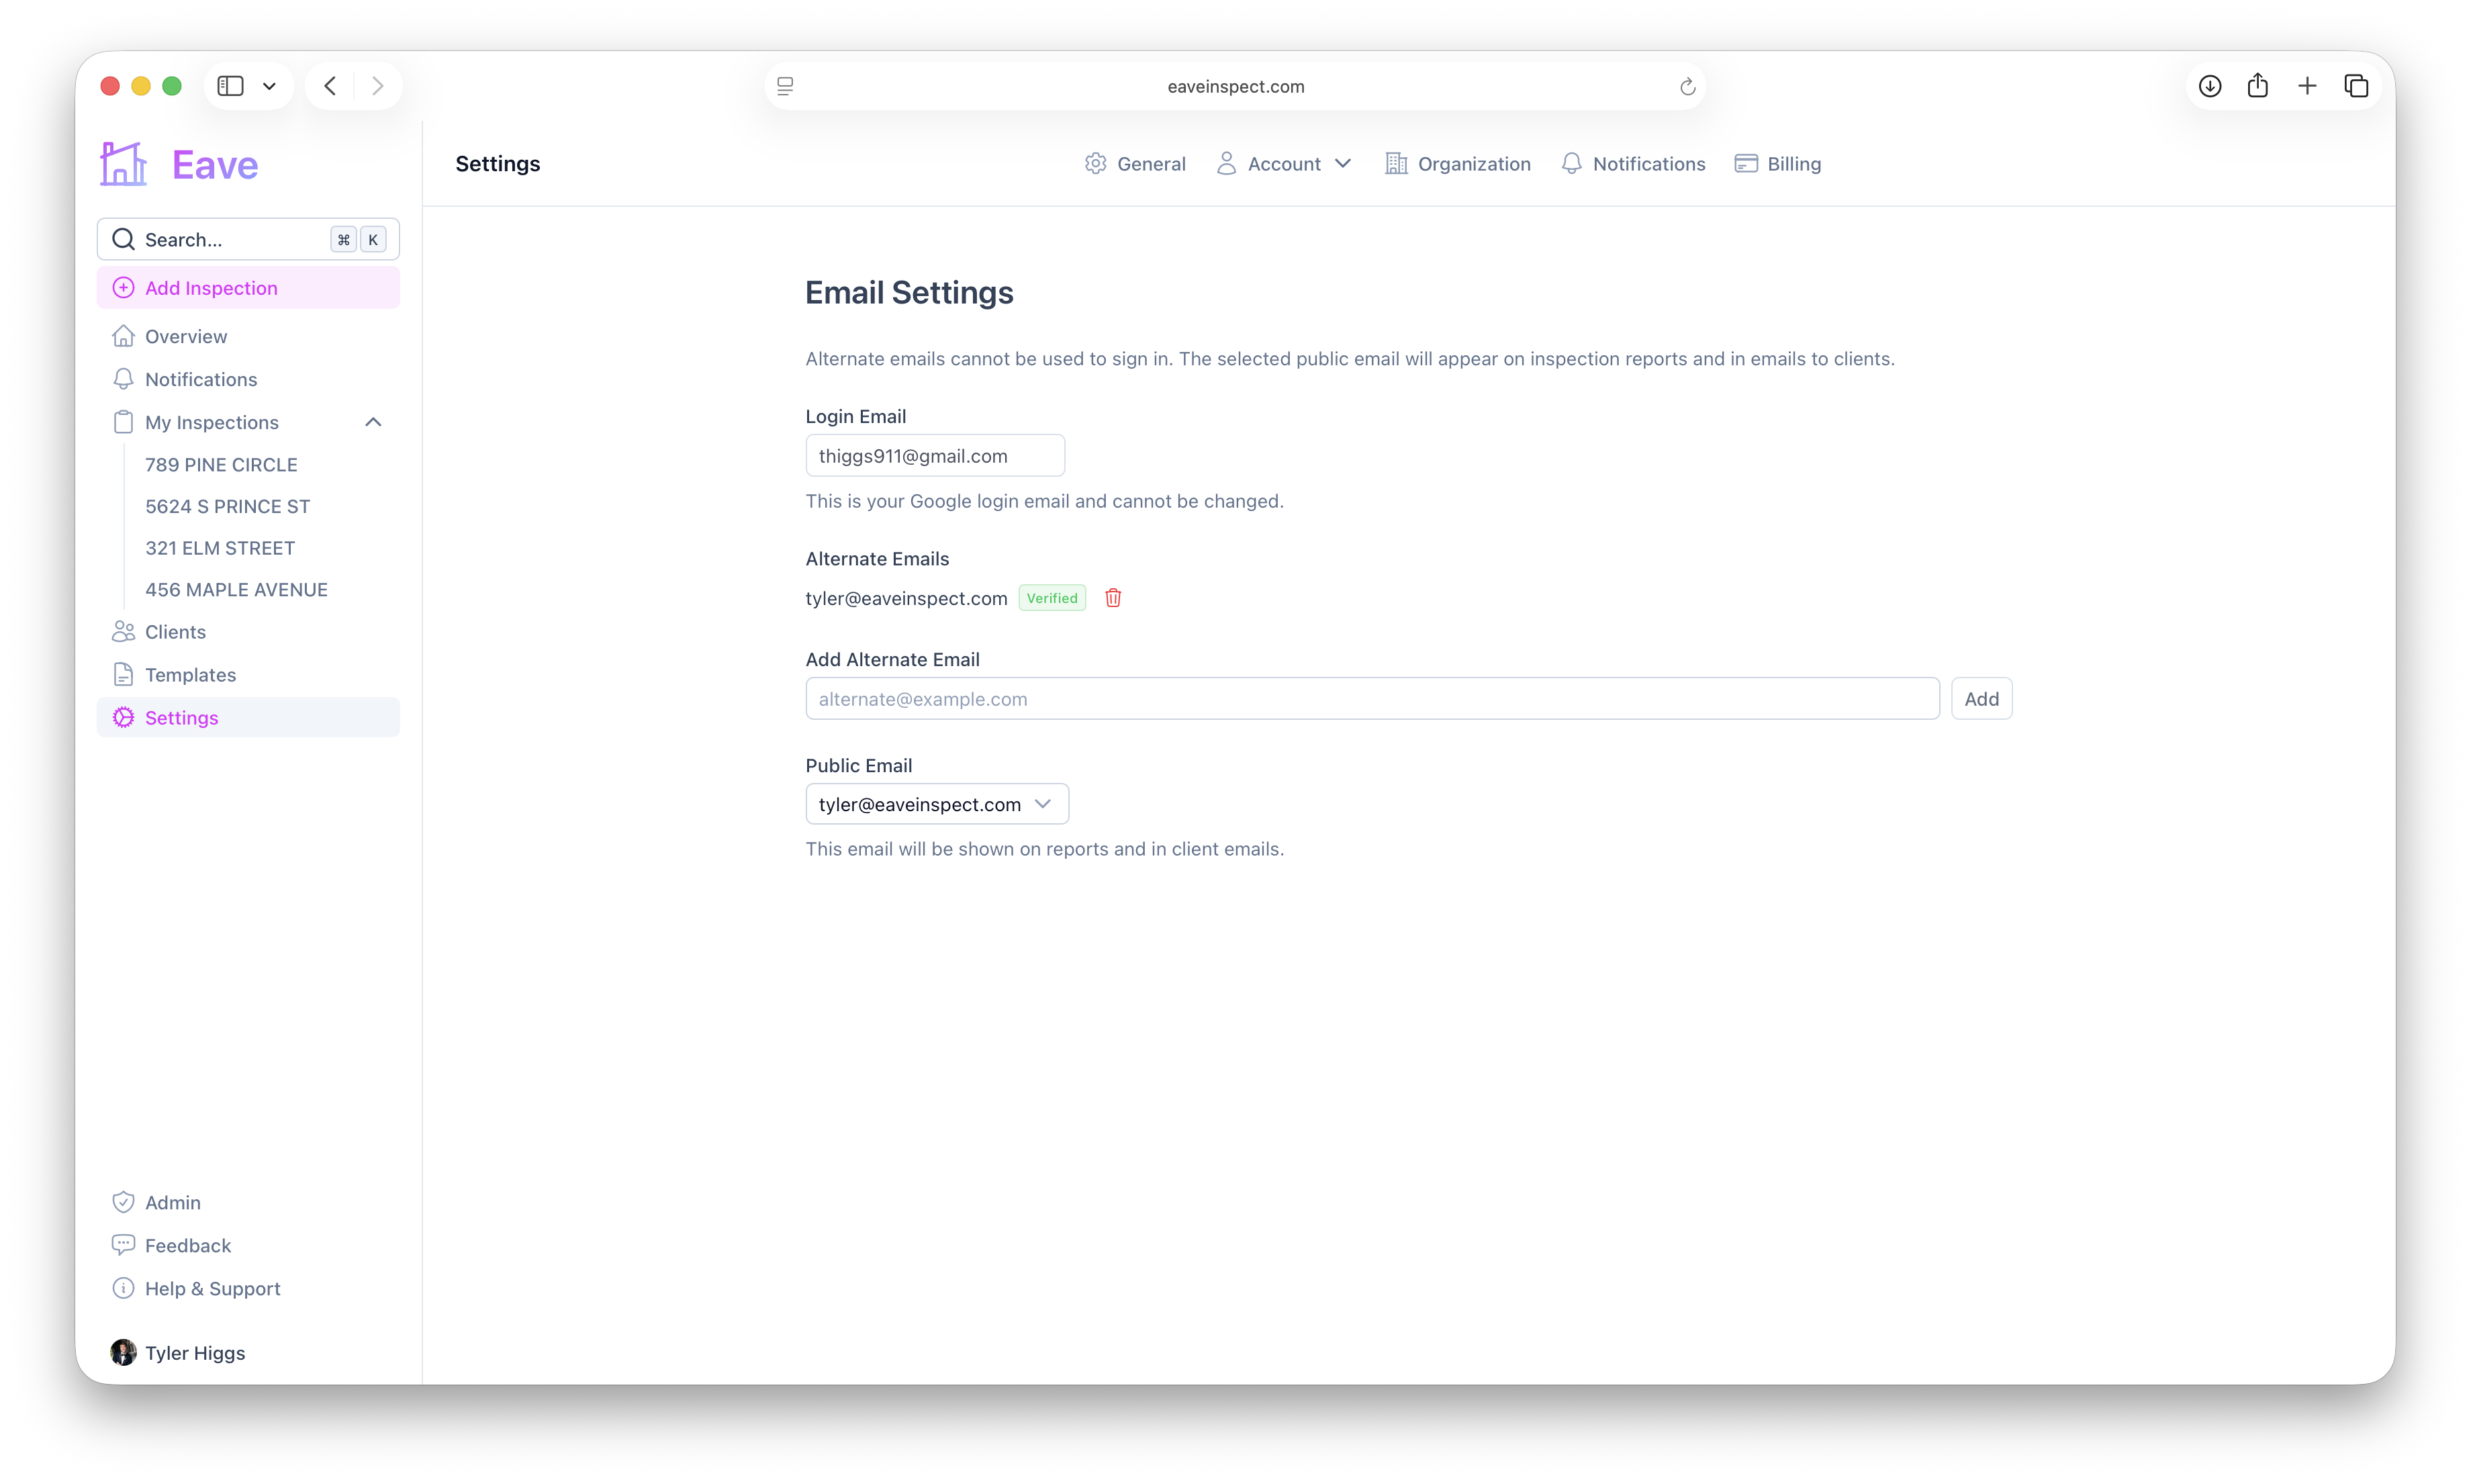The width and height of the screenshot is (2471, 1484).
Task: Click the Add Inspection plus icon
Action: pyautogui.click(x=123, y=288)
